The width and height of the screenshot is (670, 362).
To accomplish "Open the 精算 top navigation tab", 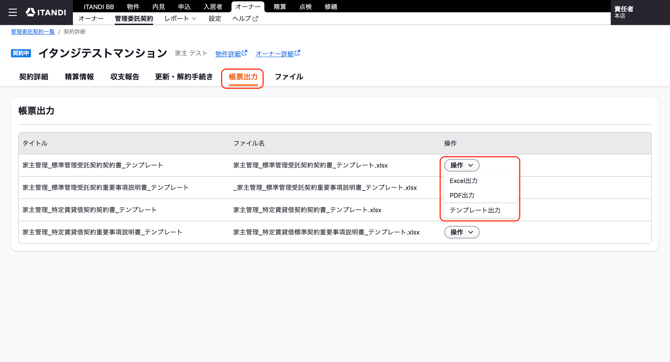I will point(280,7).
